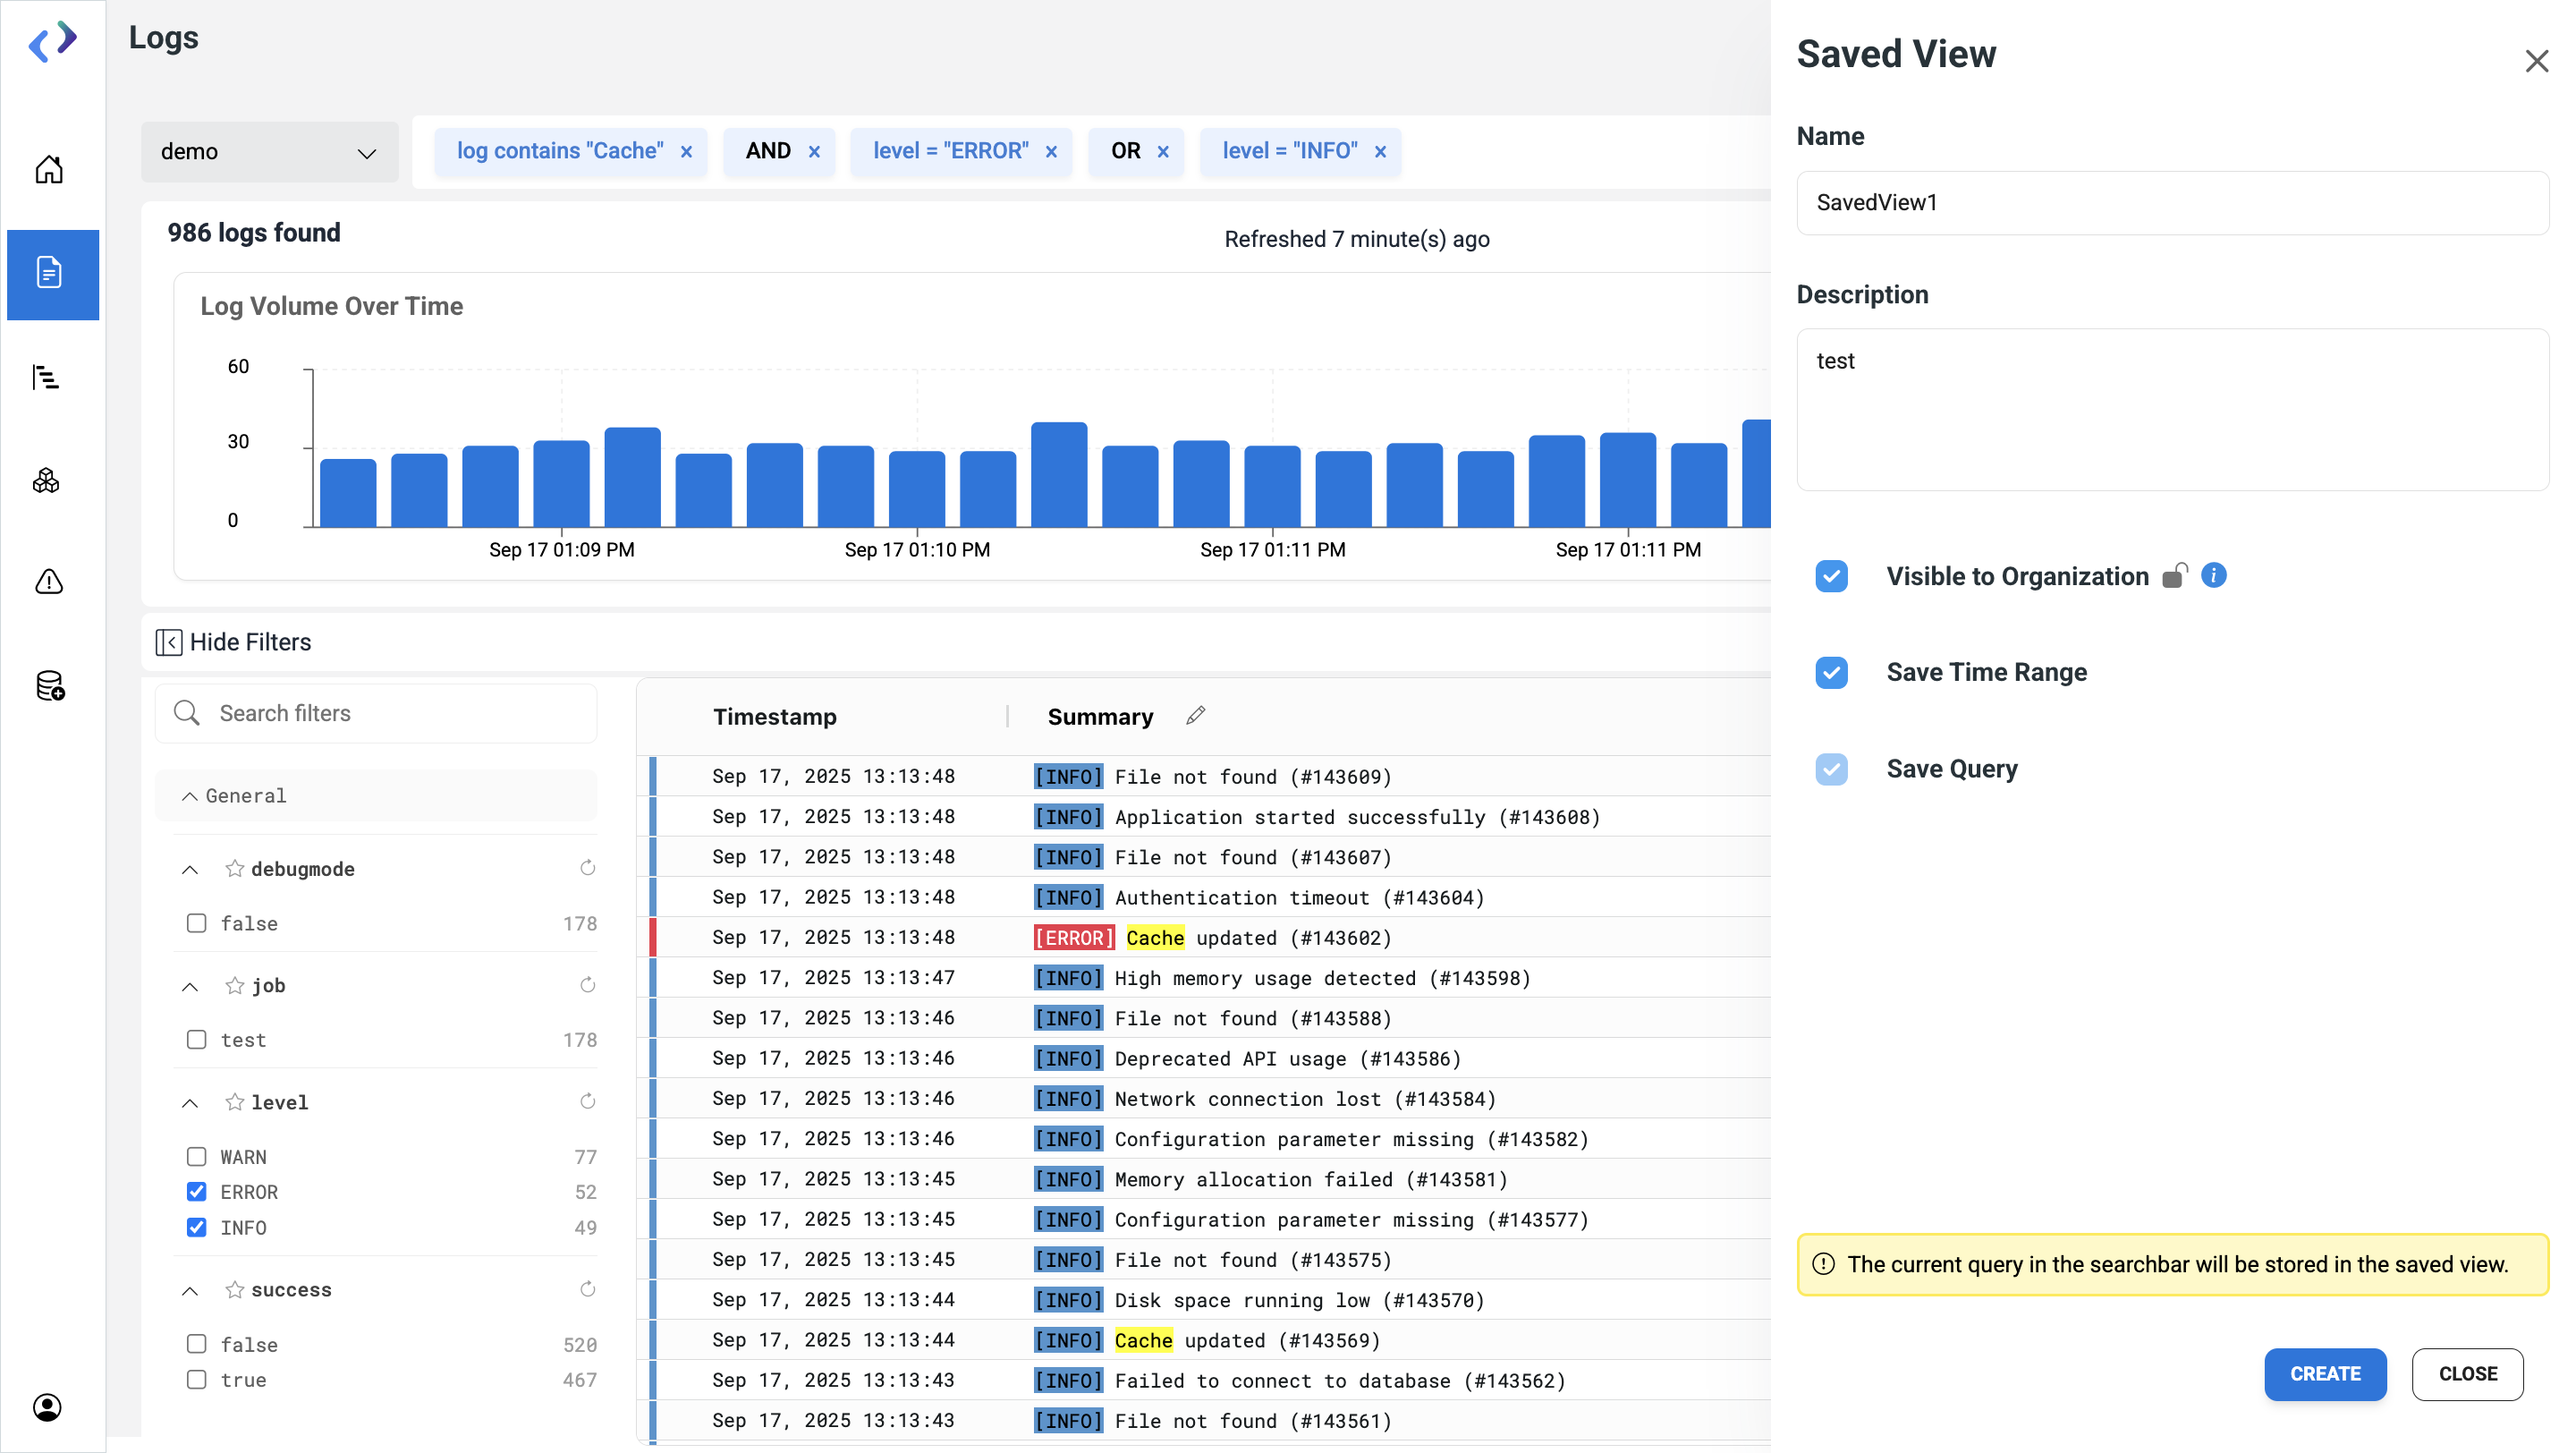Click the CLOSE button
The width and height of the screenshot is (2576, 1453).
tap(2466, 1374)
